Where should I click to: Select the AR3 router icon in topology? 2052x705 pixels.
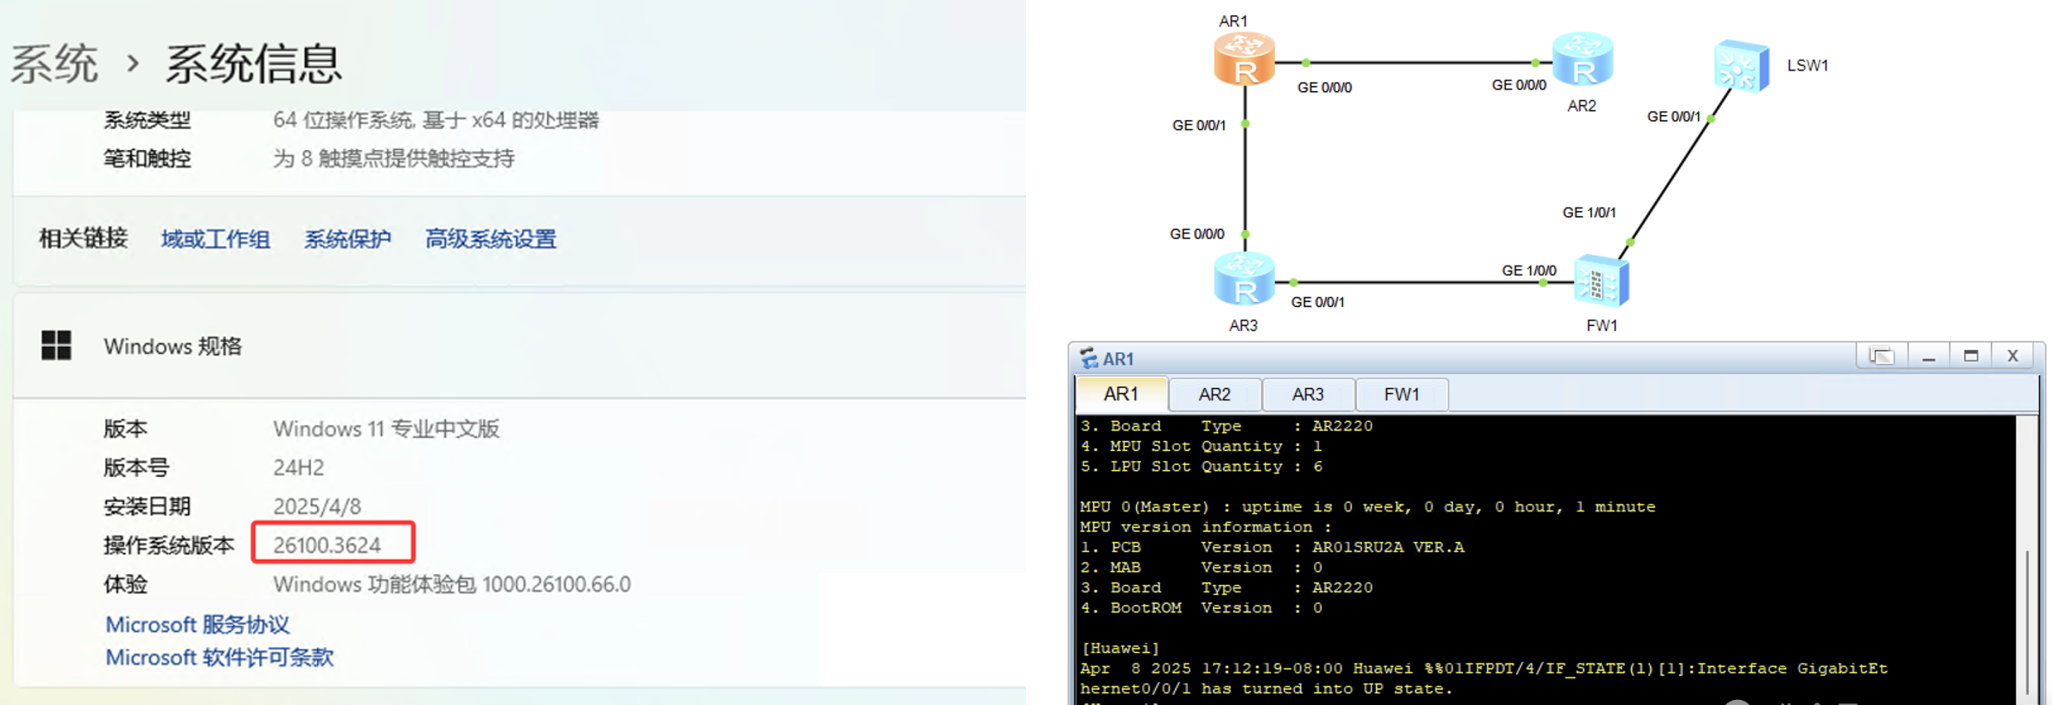click(1244, 279)
